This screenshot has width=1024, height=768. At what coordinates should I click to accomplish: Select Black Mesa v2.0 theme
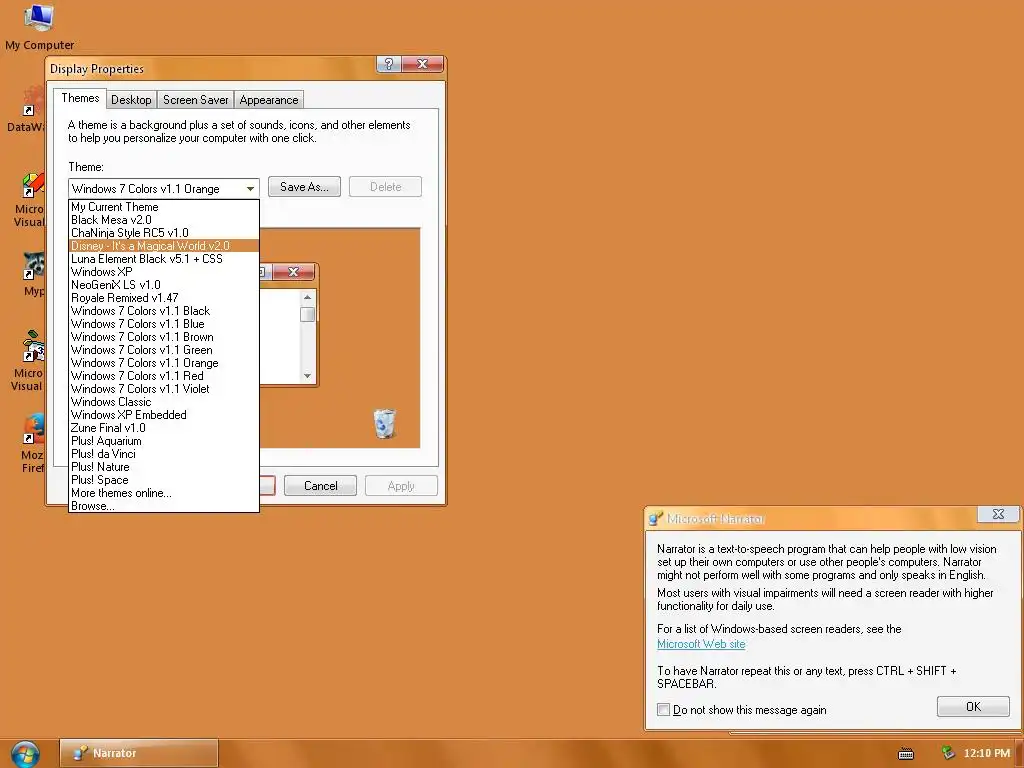click(164, 220)
